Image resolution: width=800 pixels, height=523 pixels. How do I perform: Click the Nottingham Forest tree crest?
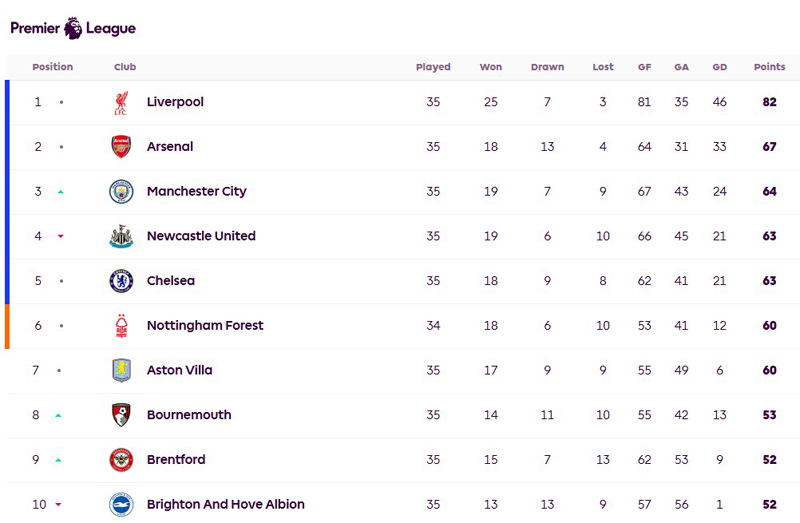[x=121, y=326]
